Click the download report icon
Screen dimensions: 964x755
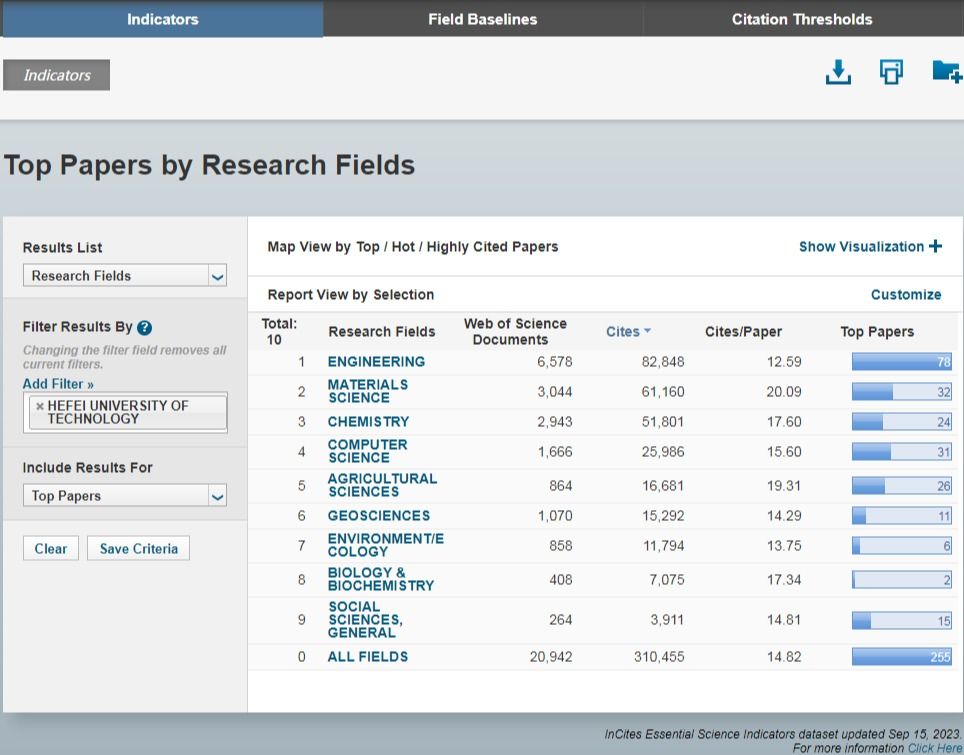(x=838, y=73)
